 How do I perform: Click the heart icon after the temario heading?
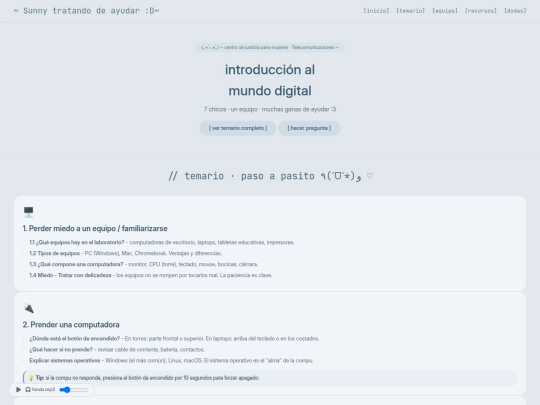[x=370, y=176]
